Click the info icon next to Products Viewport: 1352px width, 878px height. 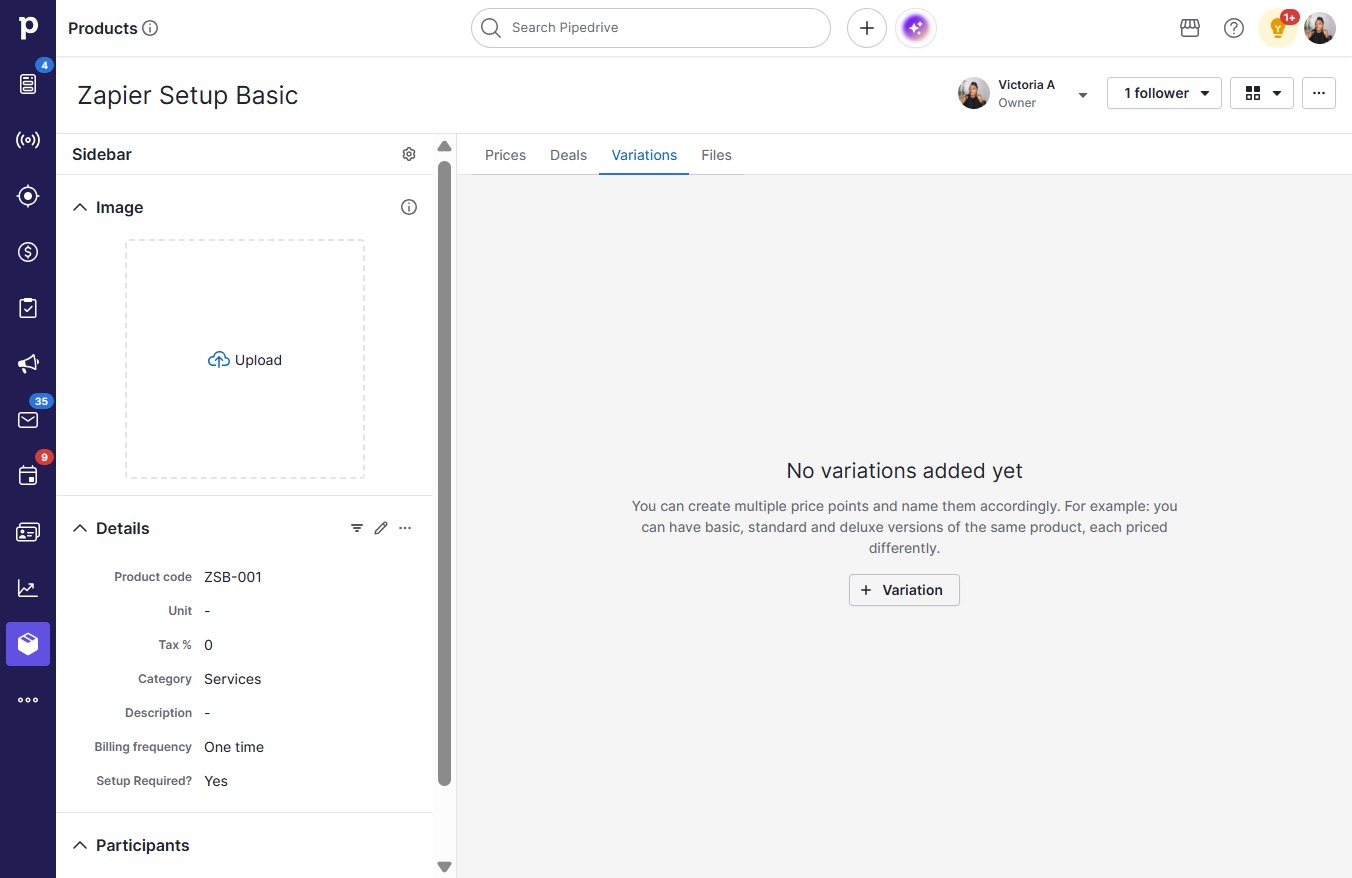pos(151,28)
